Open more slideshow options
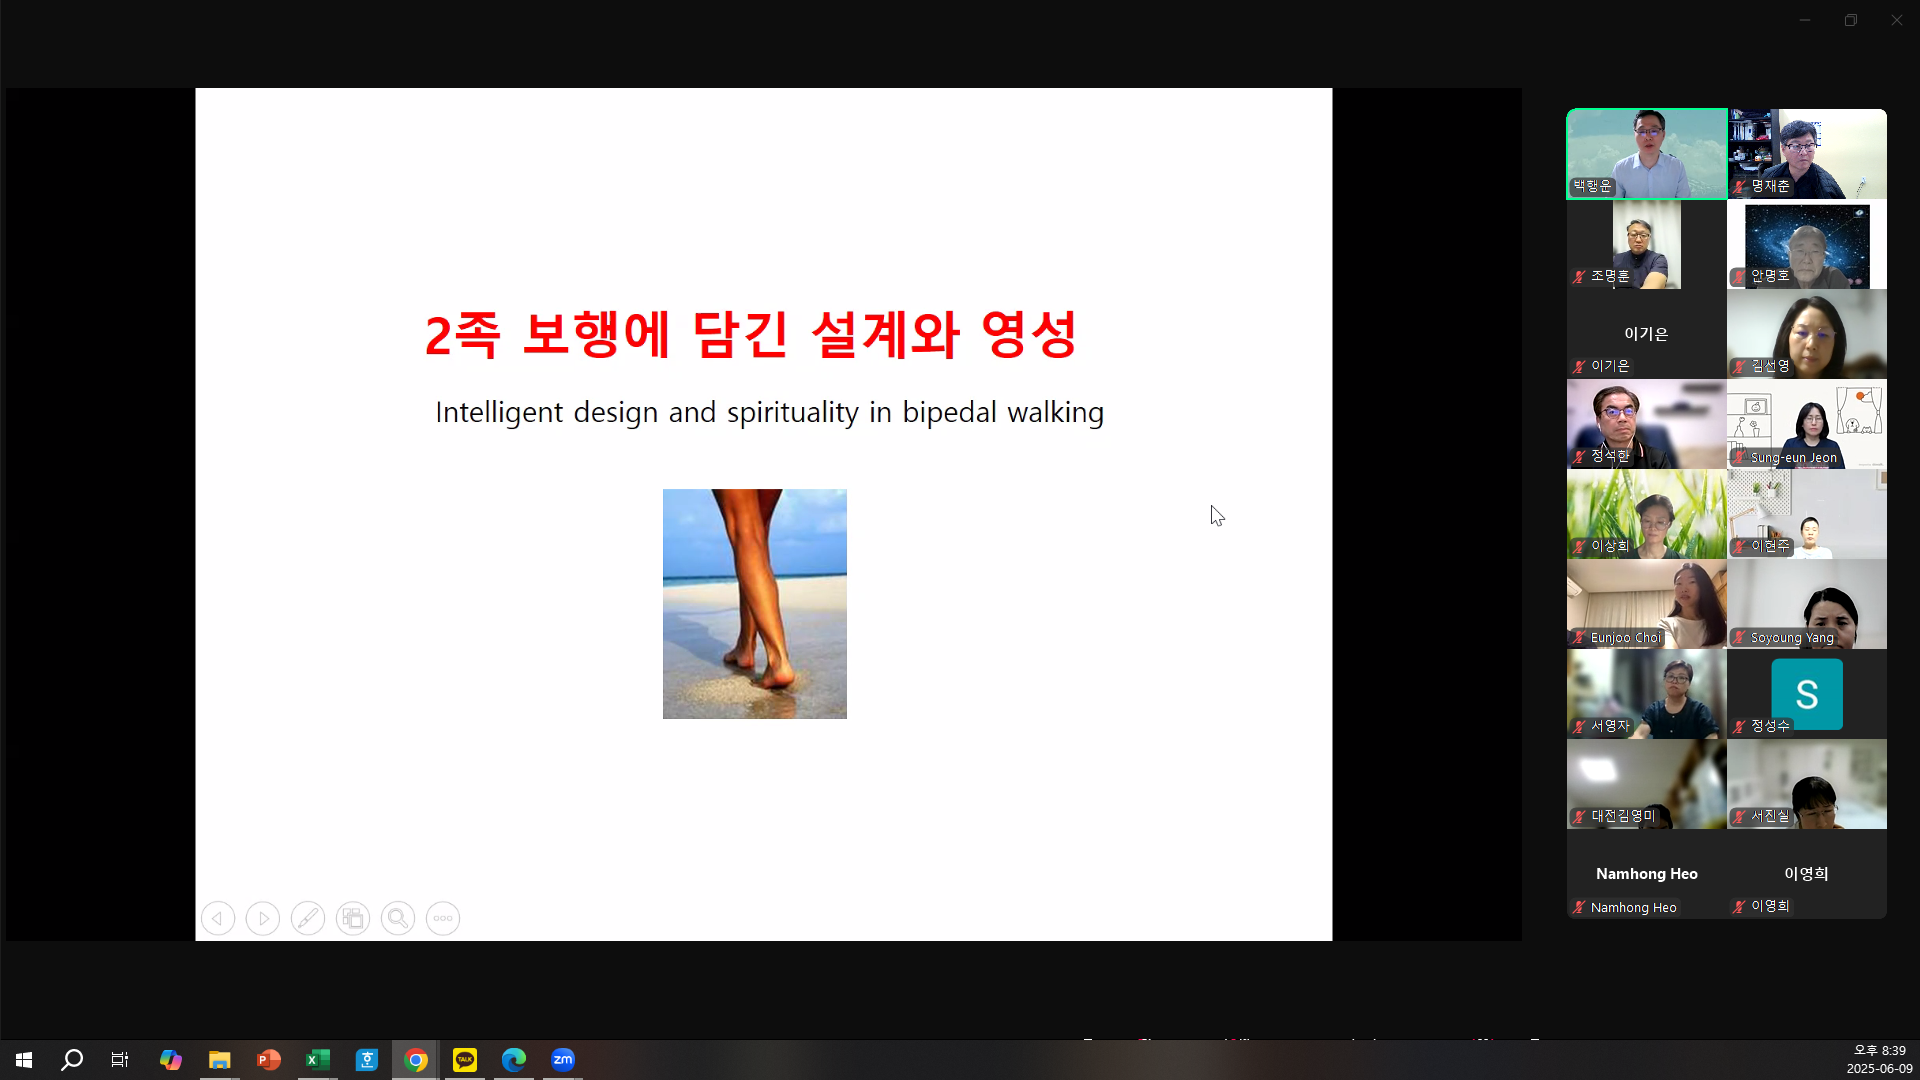1920x1080 pixels. click(x=442, y=918)
